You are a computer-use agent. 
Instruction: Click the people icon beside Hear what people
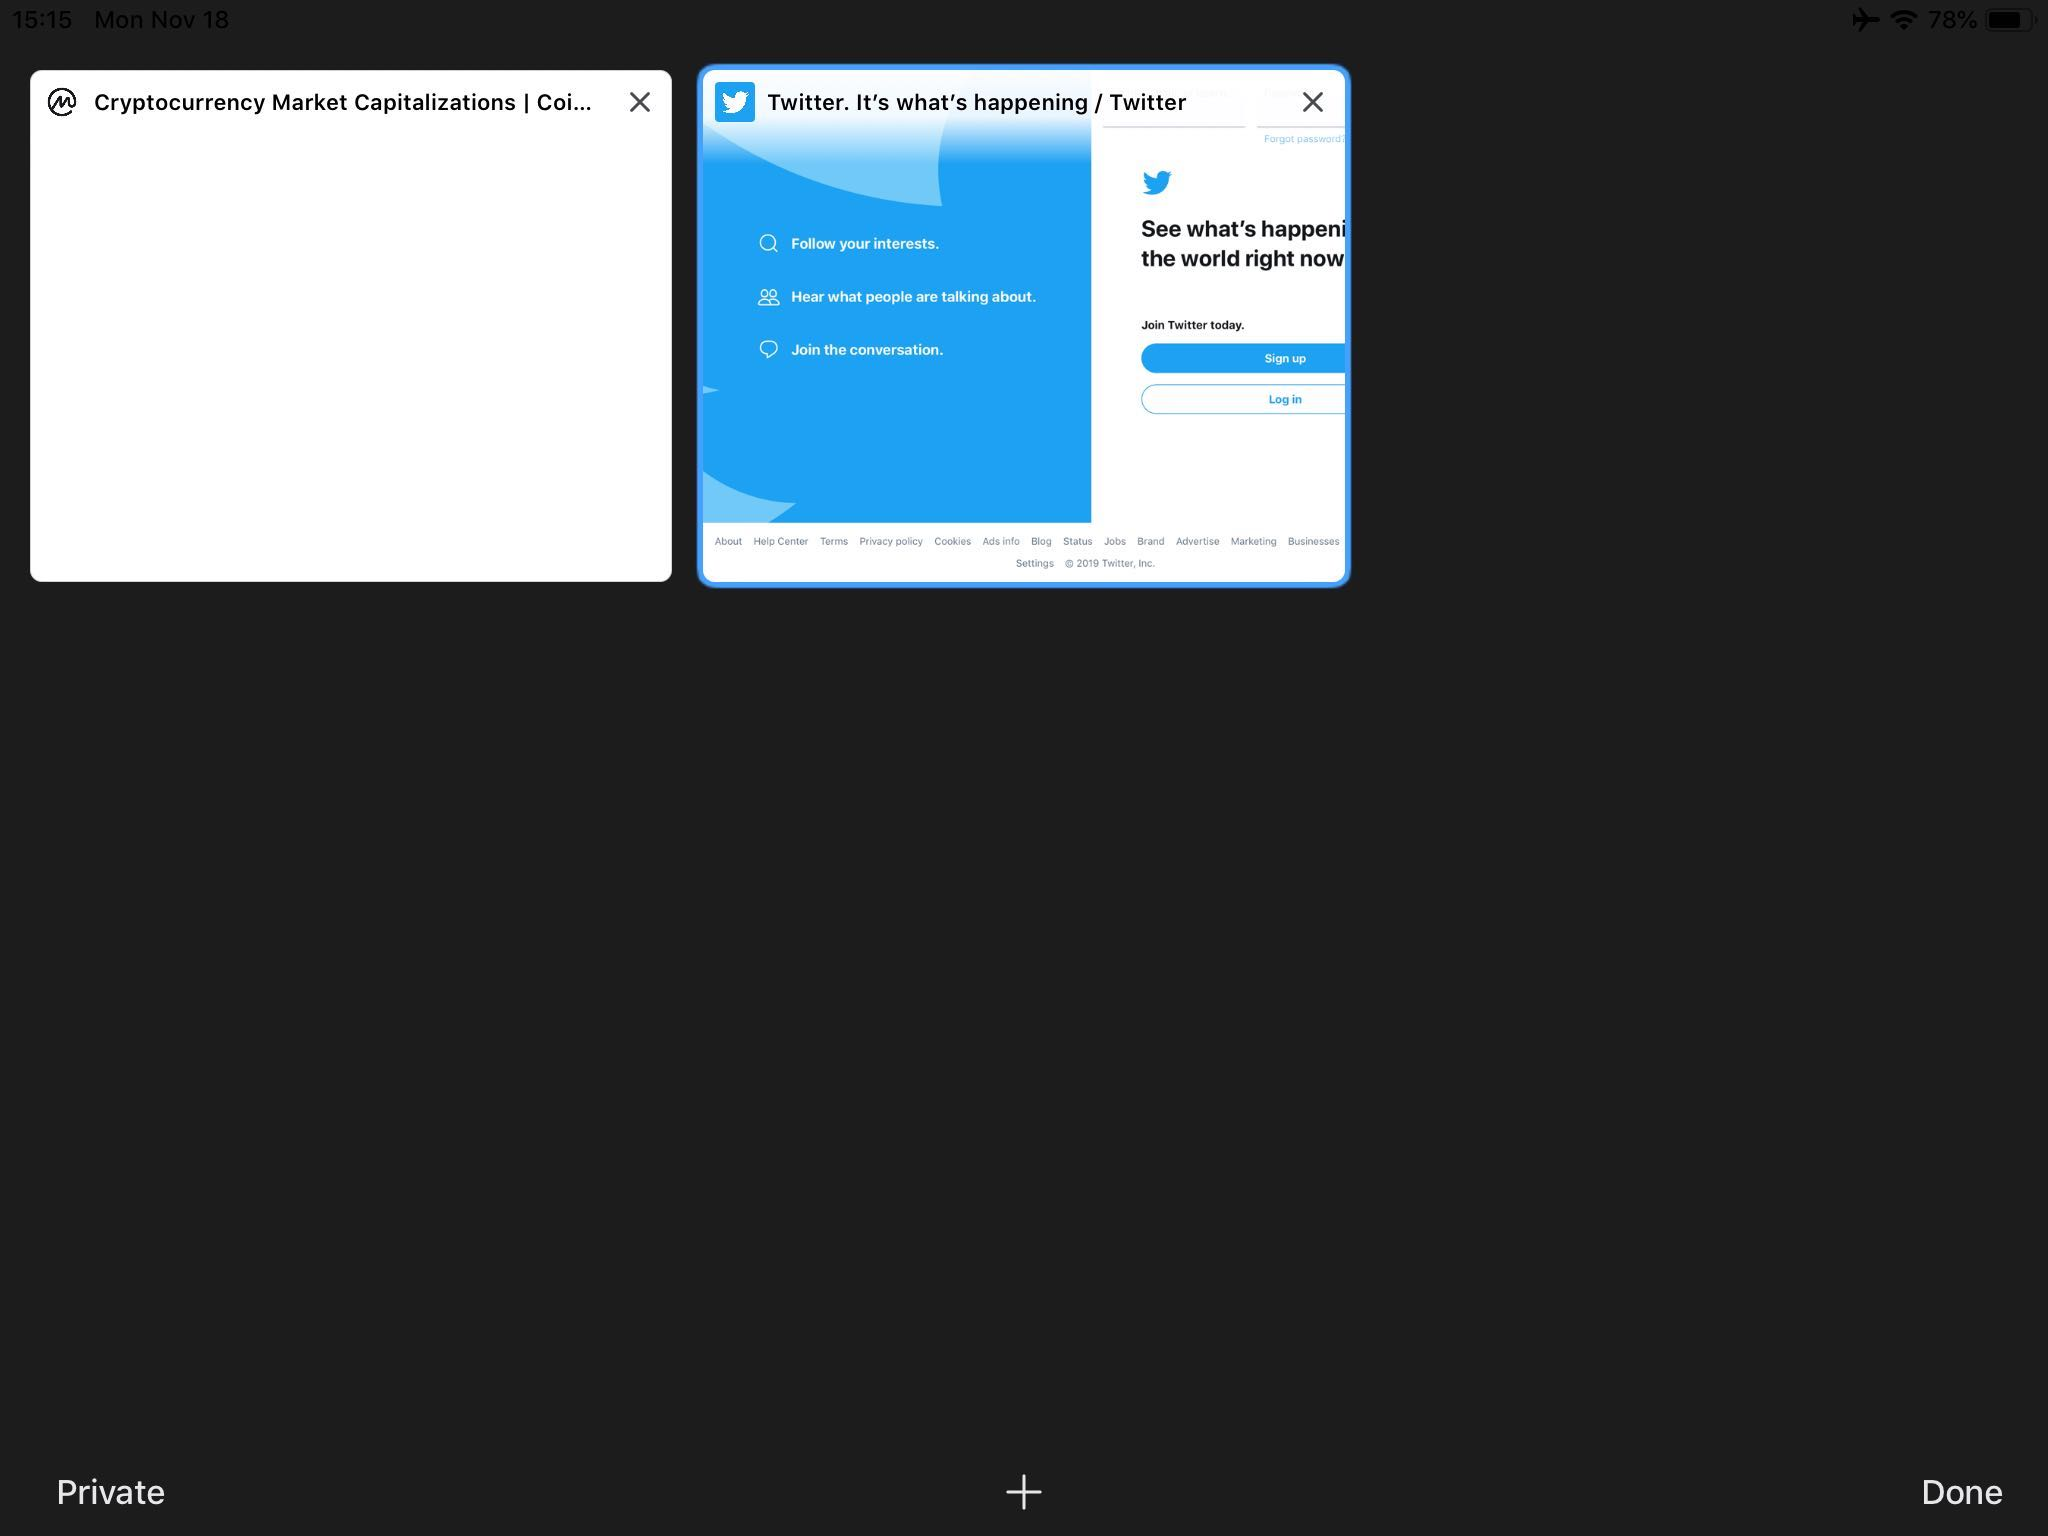coord(768,297)
